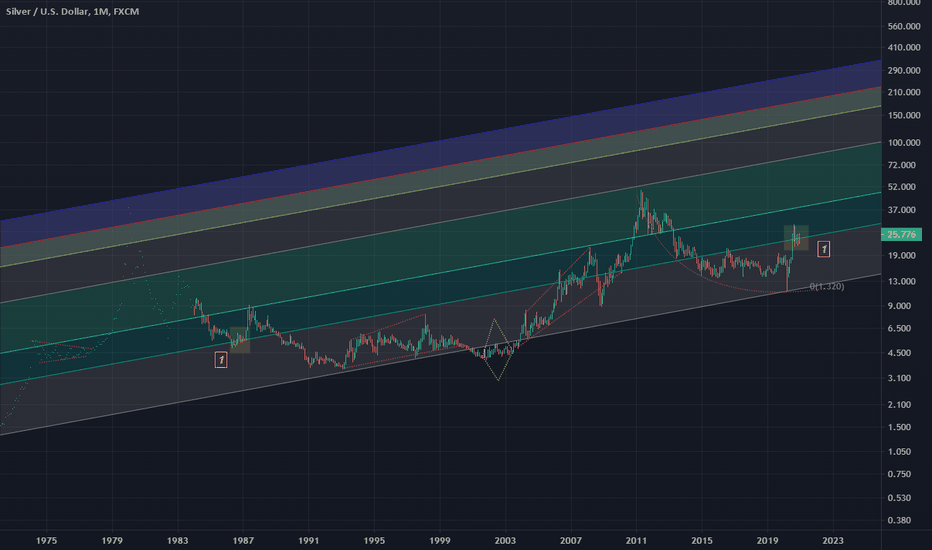Screen dimensions: 932x550
Task: Click the 4.500 price scale label
Action: click(899, 353)
